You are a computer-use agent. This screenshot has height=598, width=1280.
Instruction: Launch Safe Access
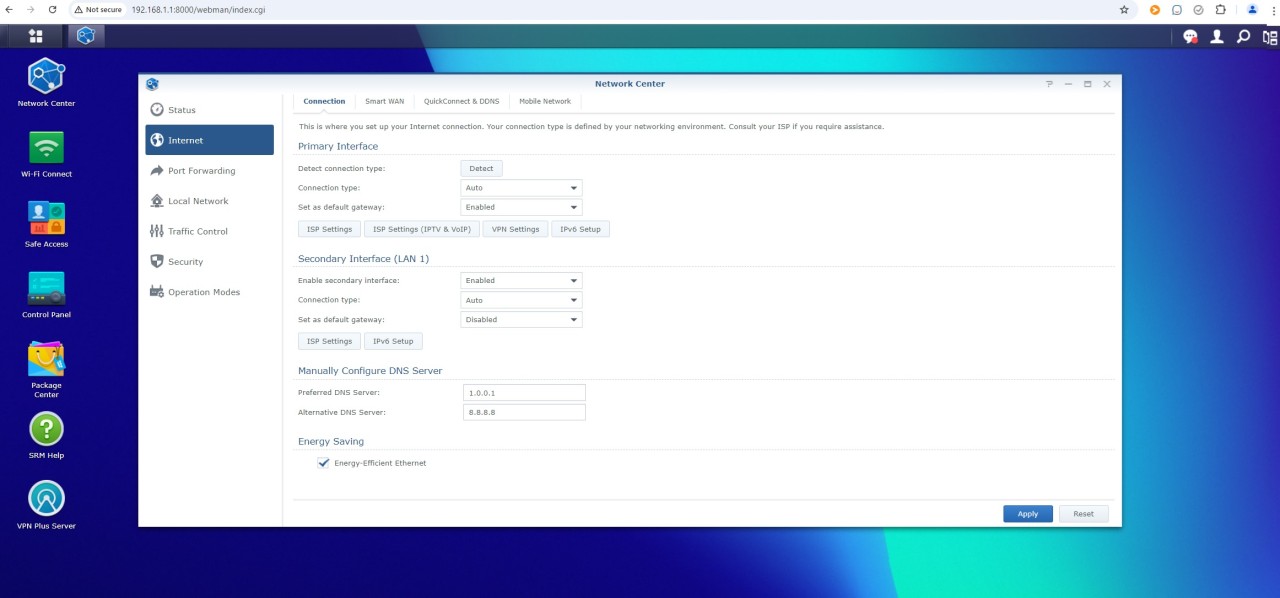(45, 218)
